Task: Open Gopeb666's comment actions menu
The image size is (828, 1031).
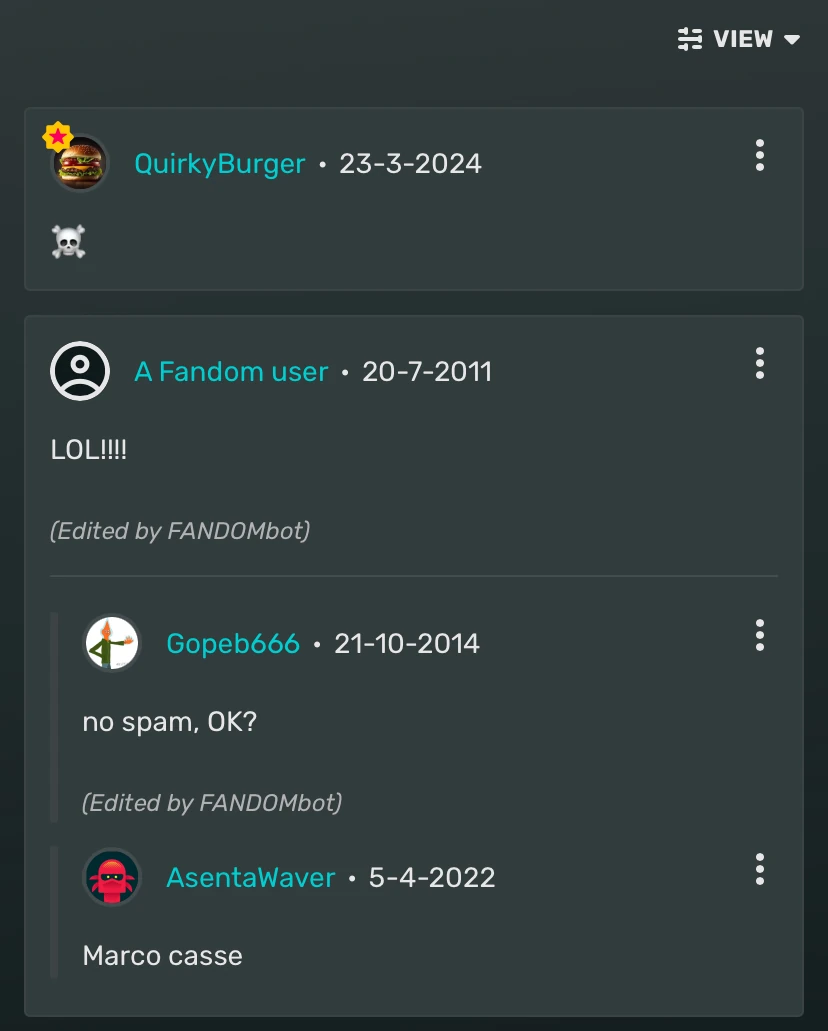Action: coord(760,635)
